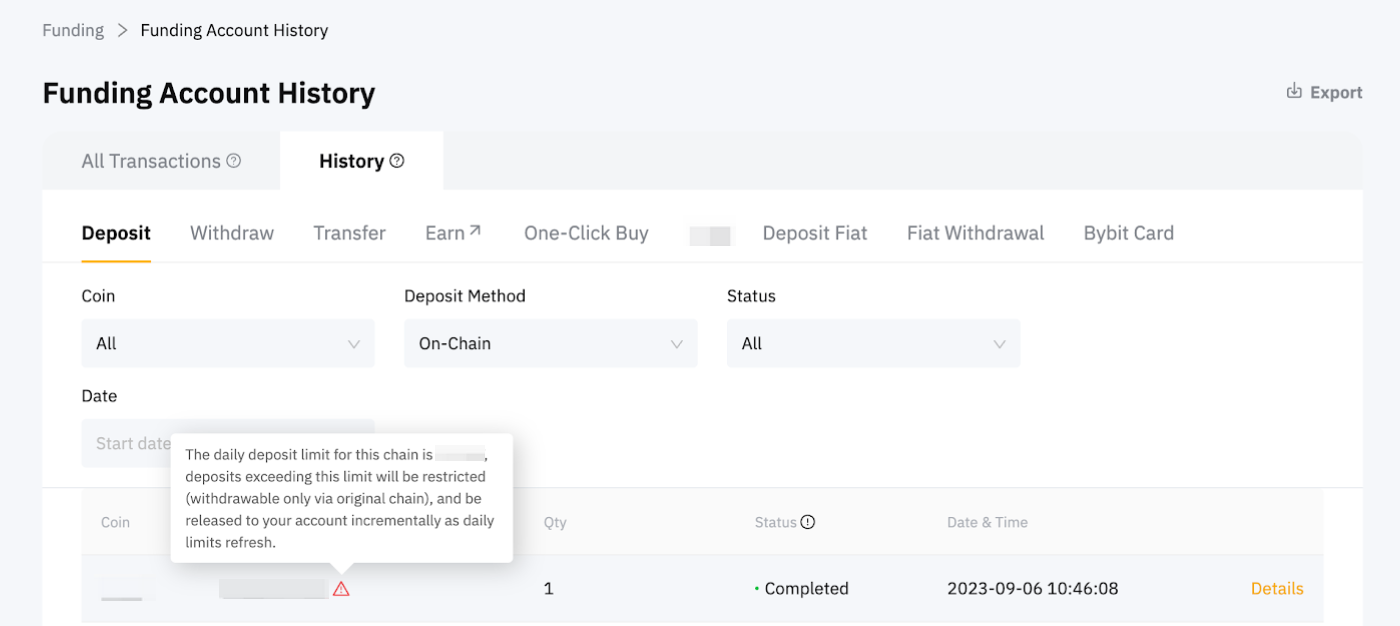This screenshot has height=626, width=1400.
Task: Open the Coin dropdown
Action: tap(228, 343)
